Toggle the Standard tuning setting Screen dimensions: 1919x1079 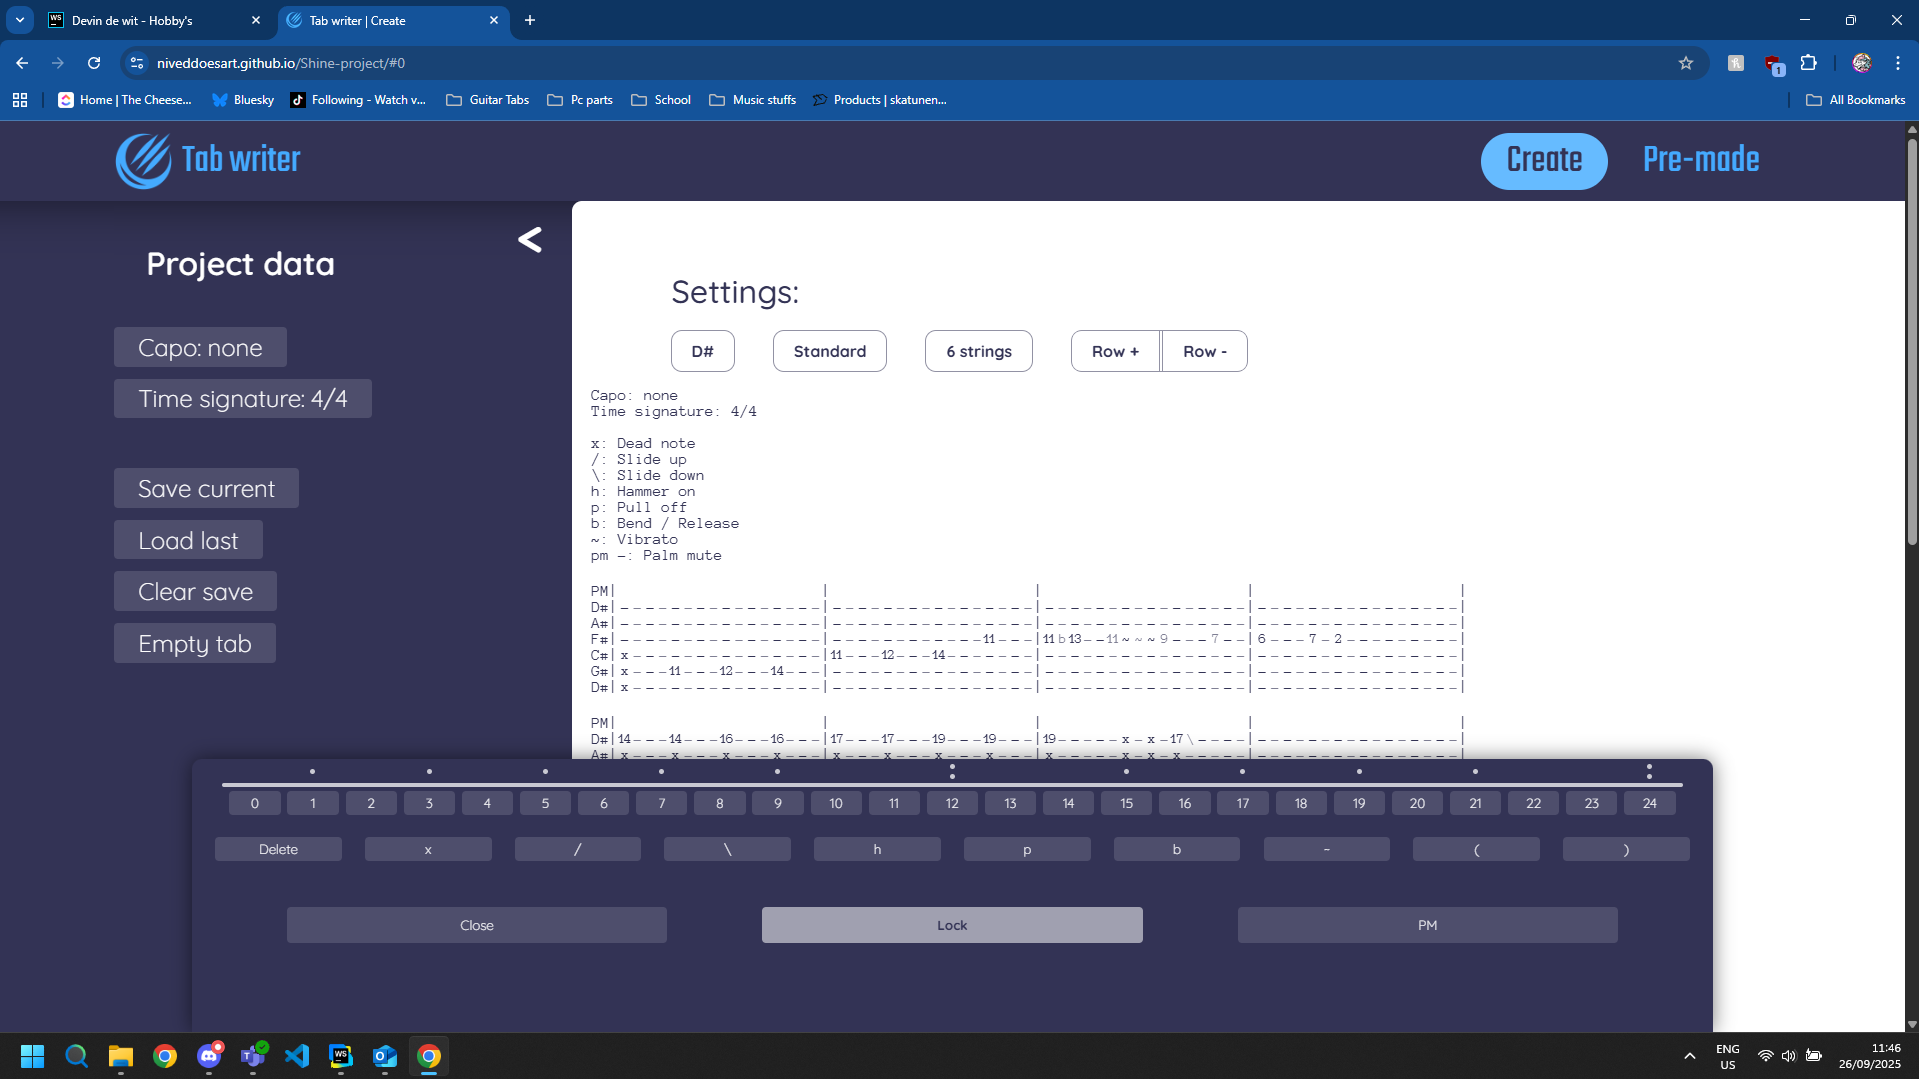click(x=829, y=351)
